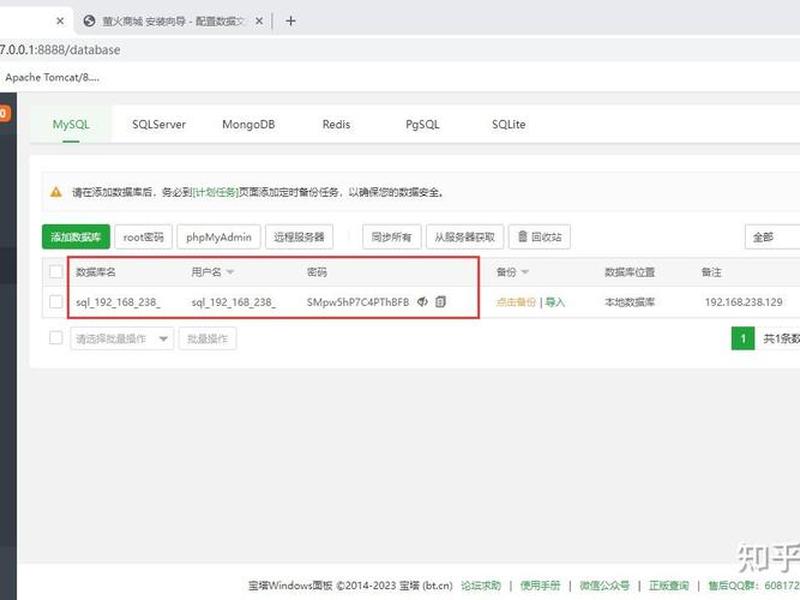Click the remark 192.168.238.129
This screenshot has width=800, height=600.
tap(743, 302)
